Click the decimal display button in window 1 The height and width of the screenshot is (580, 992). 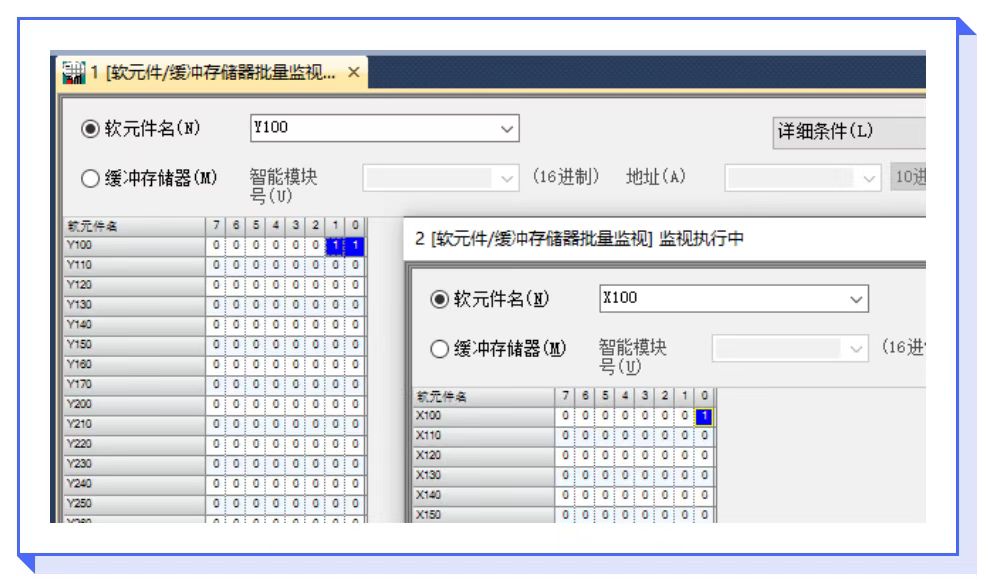pyautogui.click(x=908, y=177)
